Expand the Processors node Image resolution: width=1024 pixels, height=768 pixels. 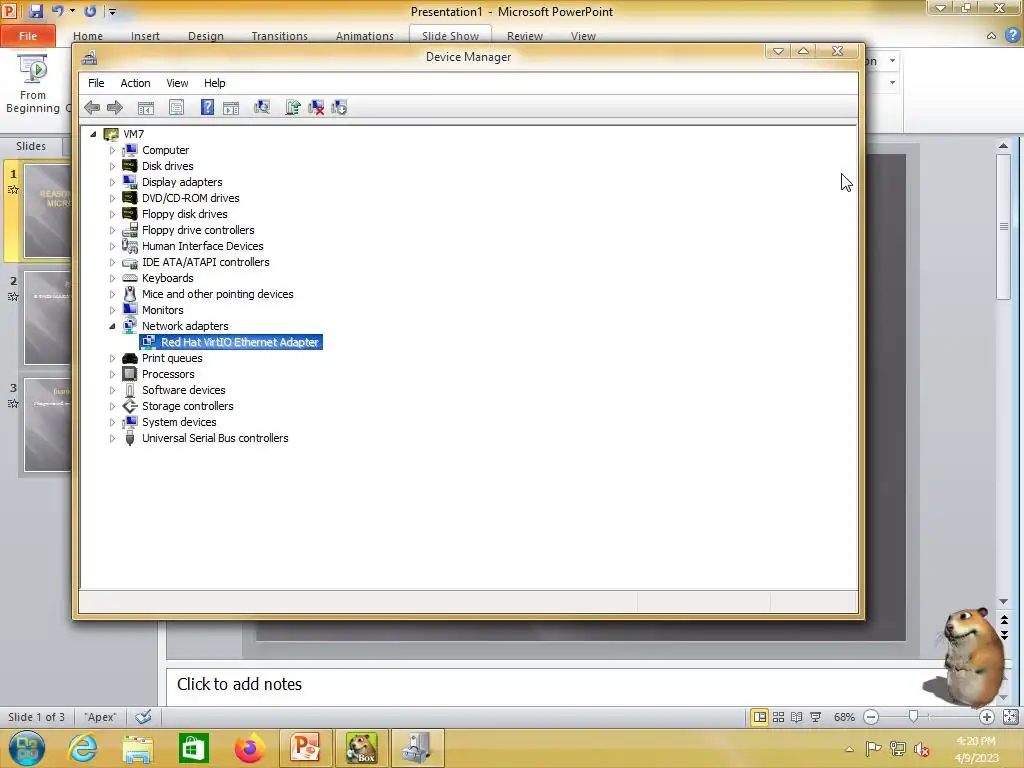pyautogui.click(x=112, y=374)
